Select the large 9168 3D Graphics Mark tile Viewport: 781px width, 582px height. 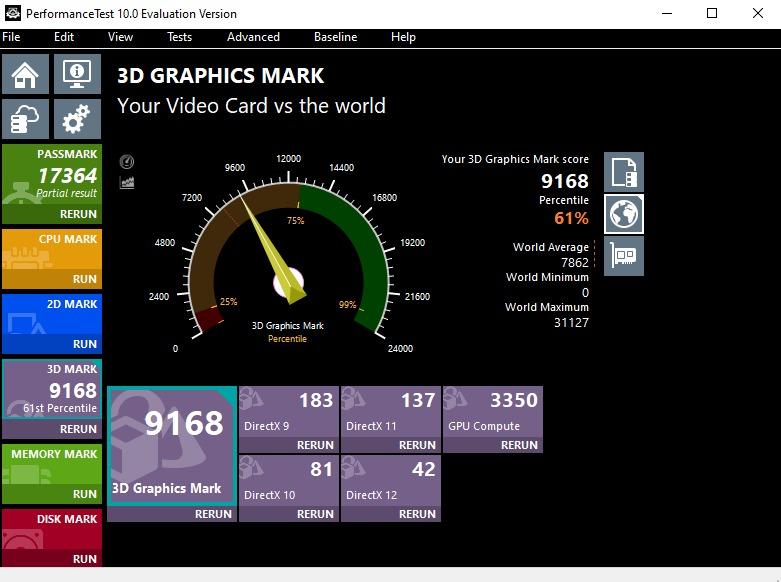[x=172, y=446]
